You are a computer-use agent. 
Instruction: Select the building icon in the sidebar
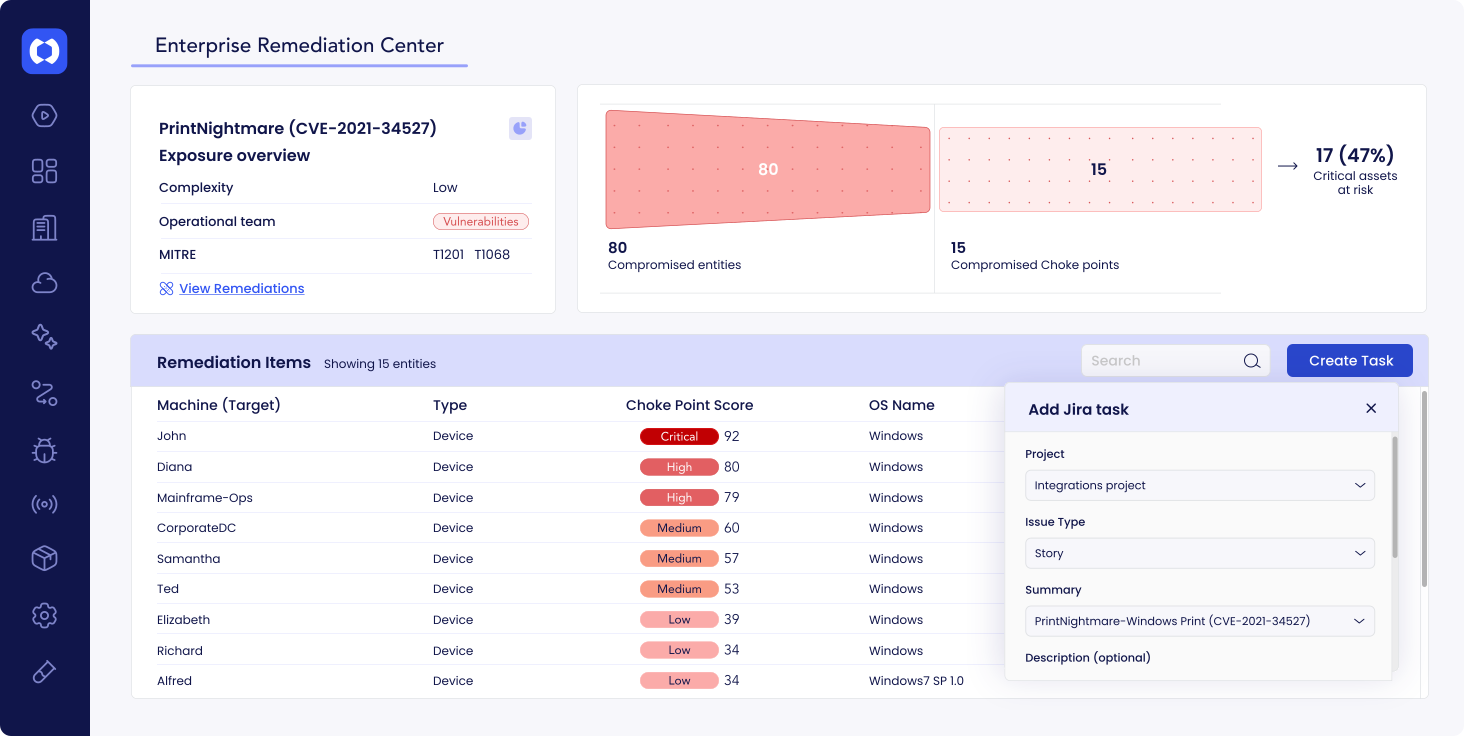[x=44, y=227]
